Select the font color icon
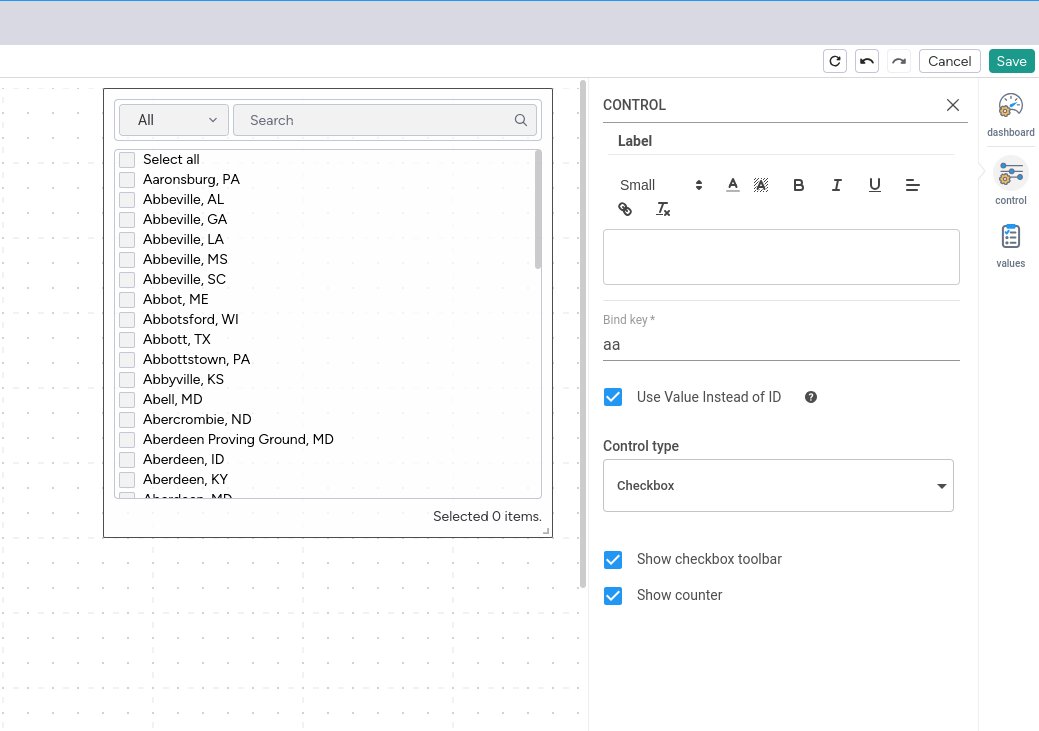 pyautogui.click(x=732, y=185)
